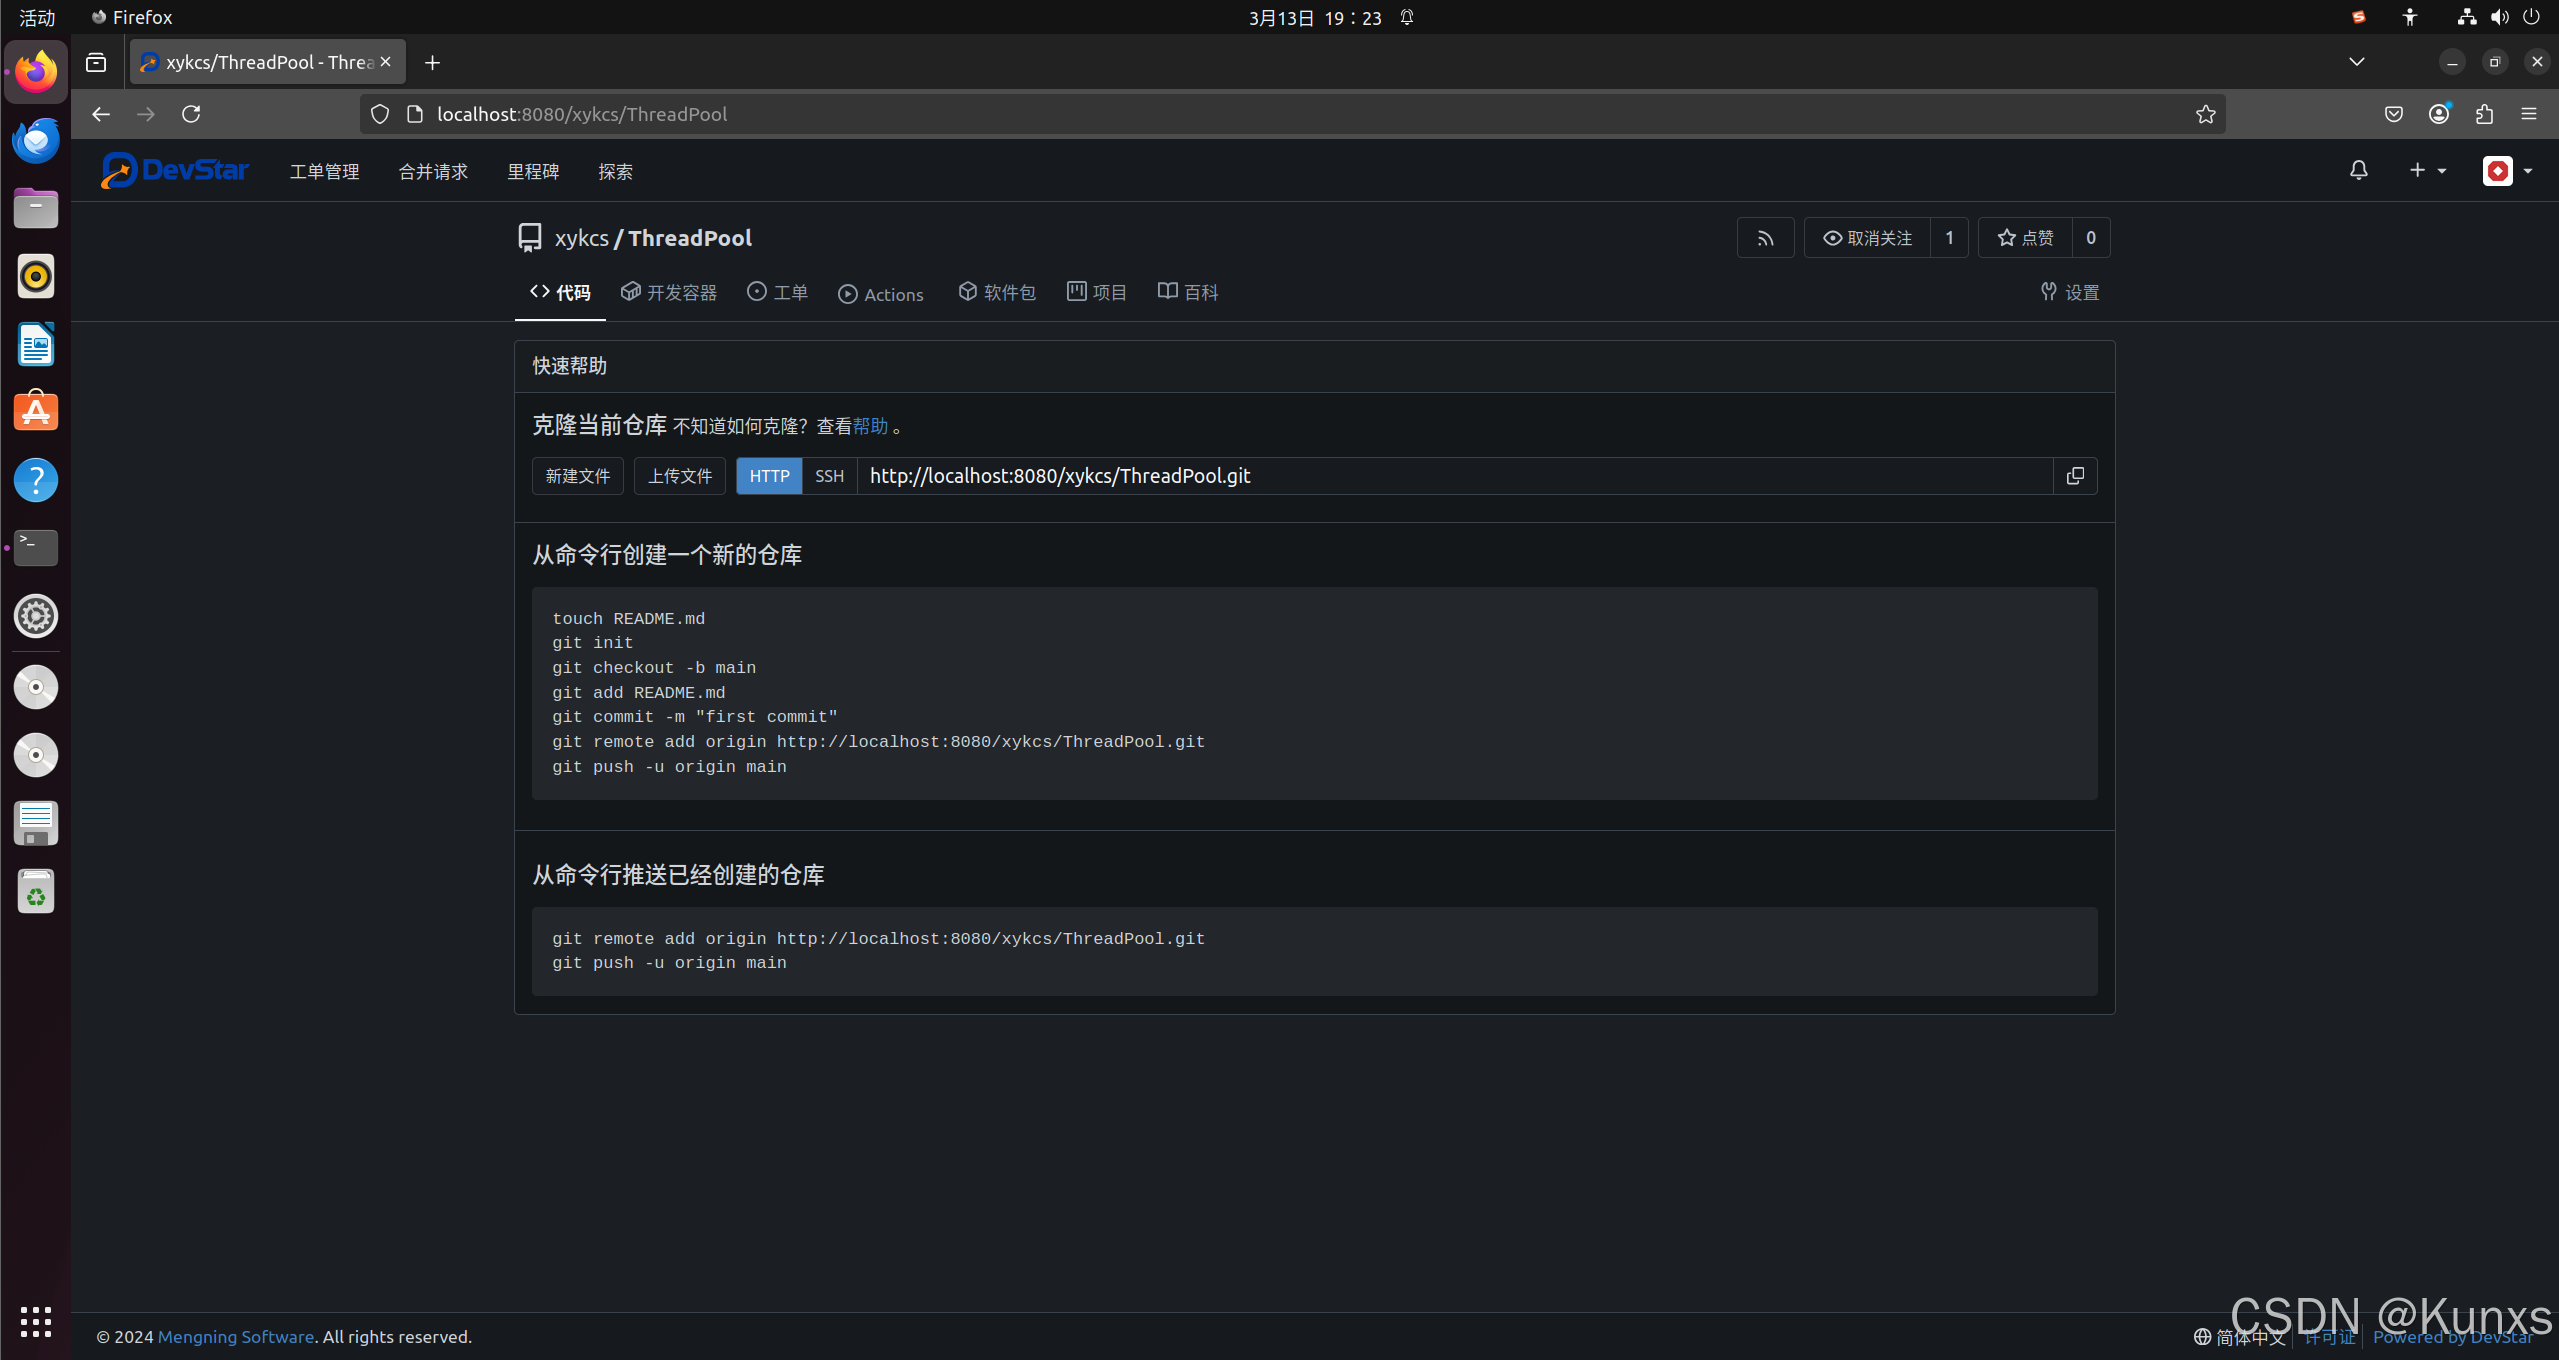Click the 新建文件 button
The image size is (2559, 1360).
tap(576, 476)
